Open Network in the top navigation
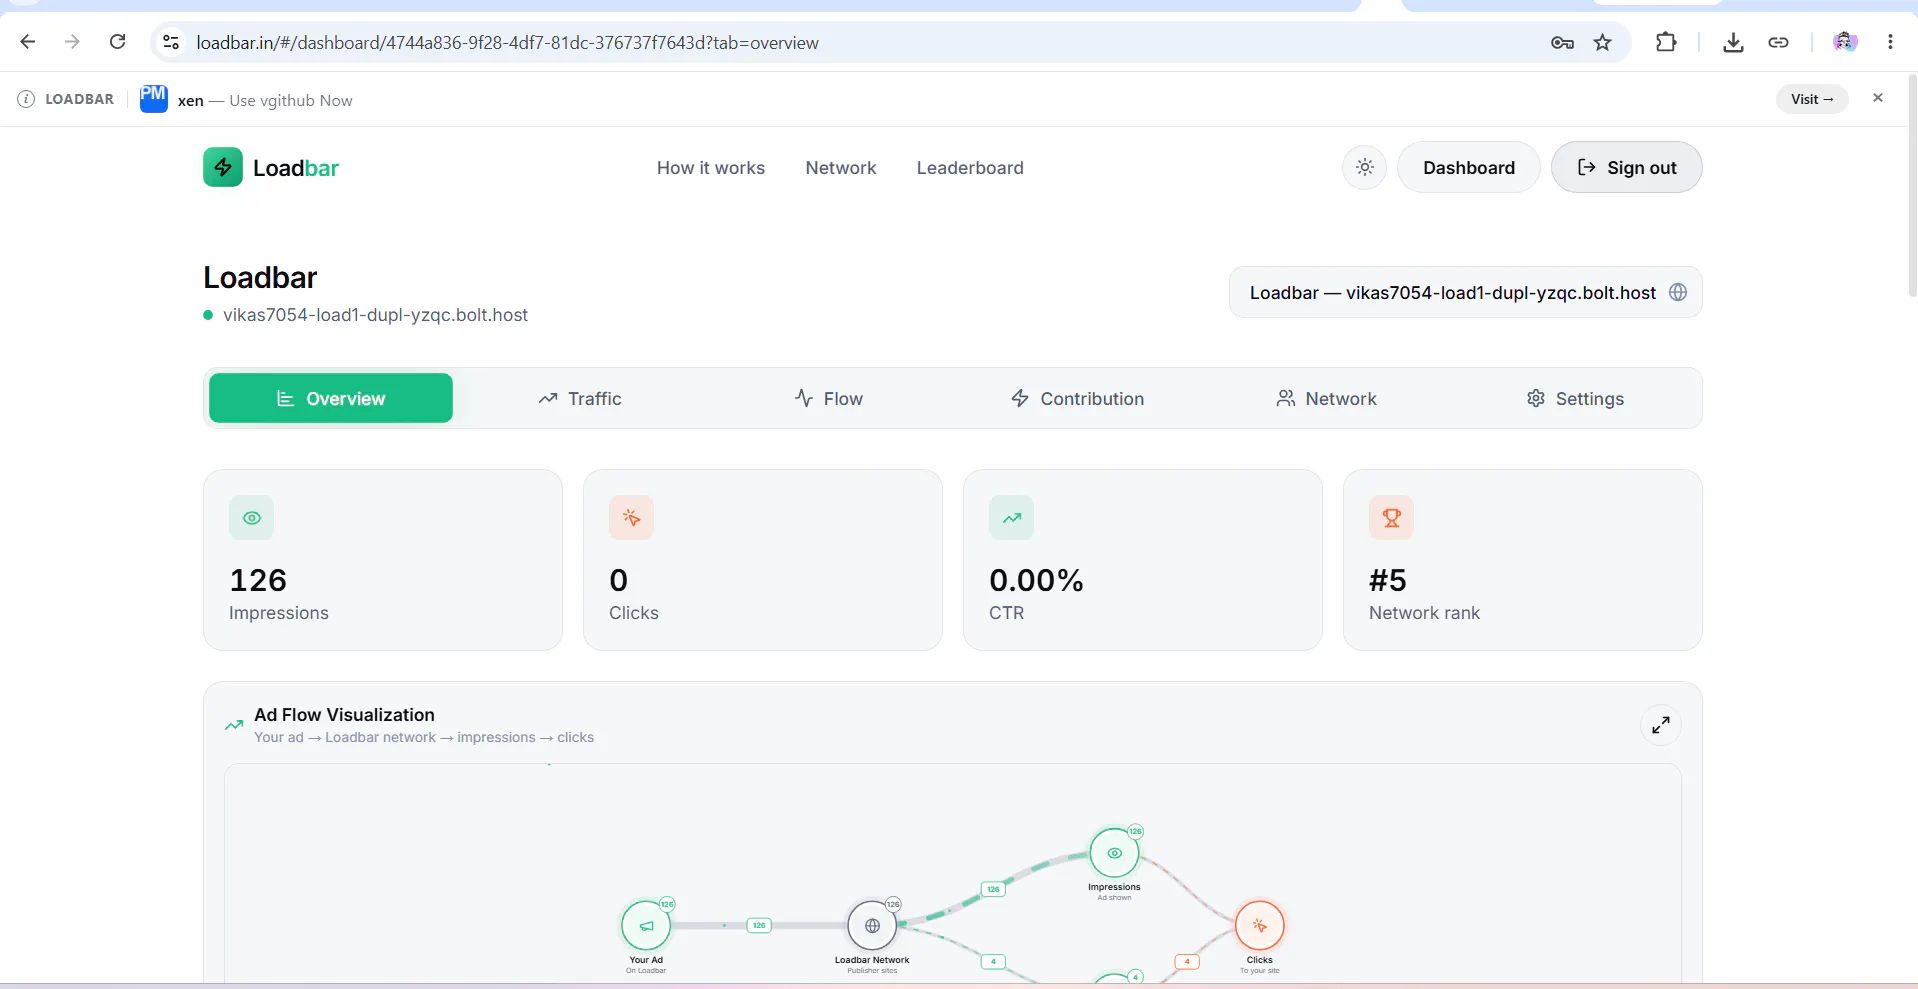The image size is (1918, 989). tap(841, 168)
